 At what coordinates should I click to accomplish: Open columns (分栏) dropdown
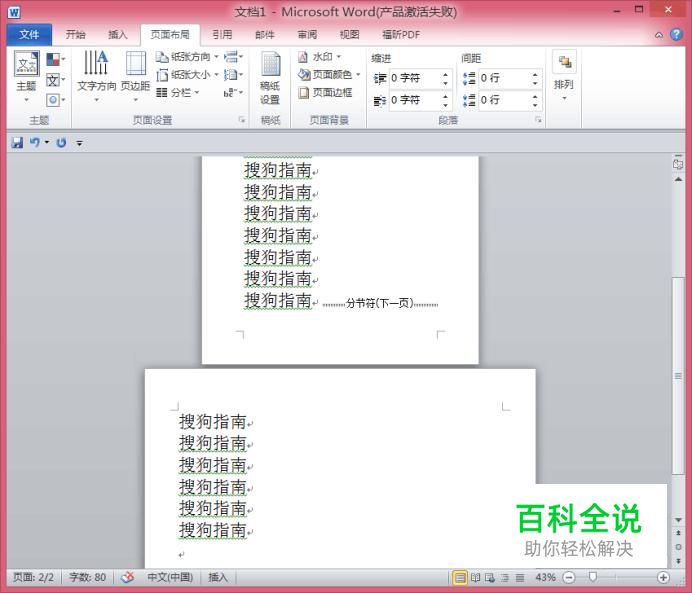click(x=177, y=93)
